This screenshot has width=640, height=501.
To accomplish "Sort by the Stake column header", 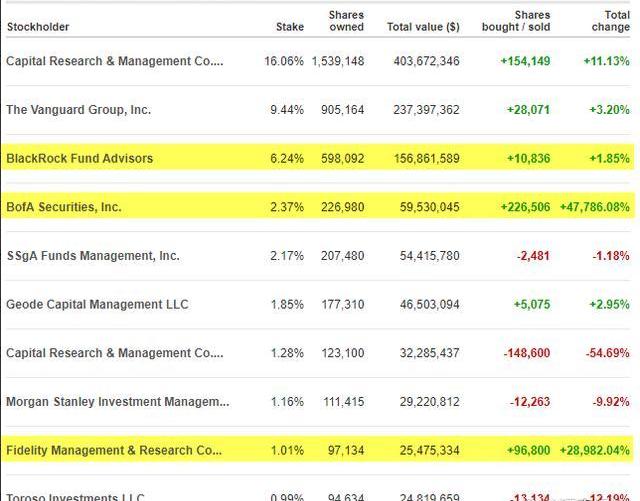I will click(x=290, y=27).
